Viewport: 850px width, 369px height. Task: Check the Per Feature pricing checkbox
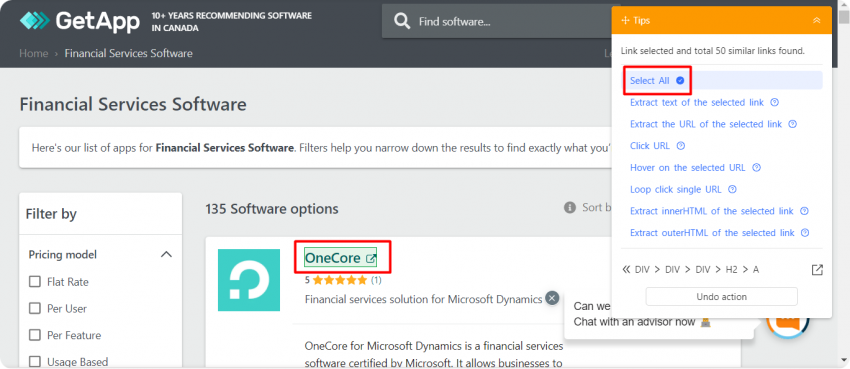point(35,335)
